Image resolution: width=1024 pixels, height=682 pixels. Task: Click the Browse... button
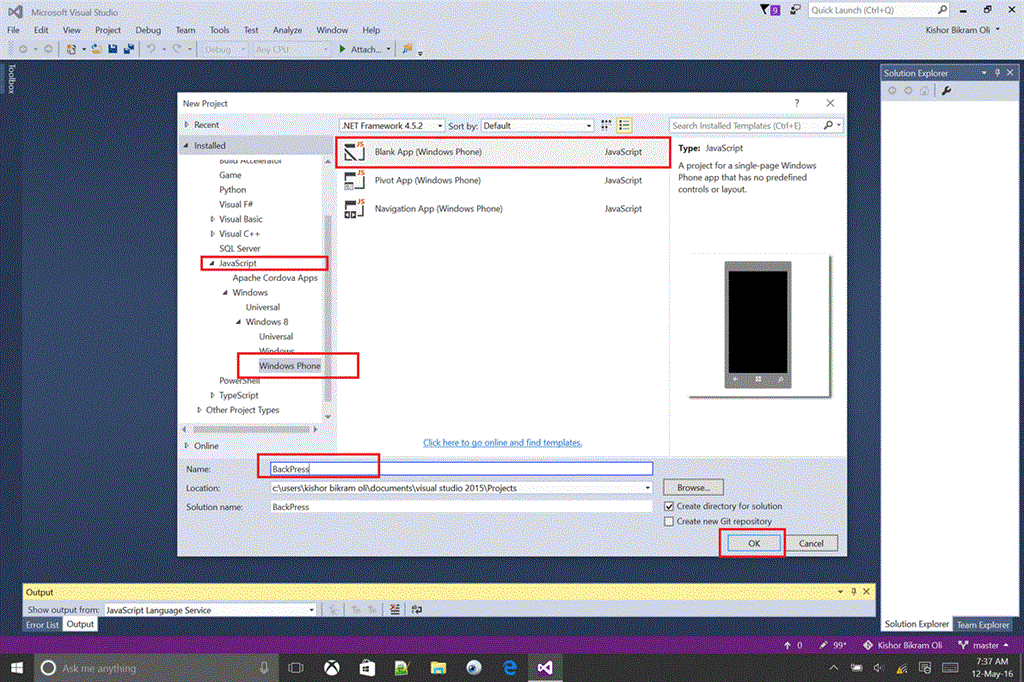(x=694, y=487)
